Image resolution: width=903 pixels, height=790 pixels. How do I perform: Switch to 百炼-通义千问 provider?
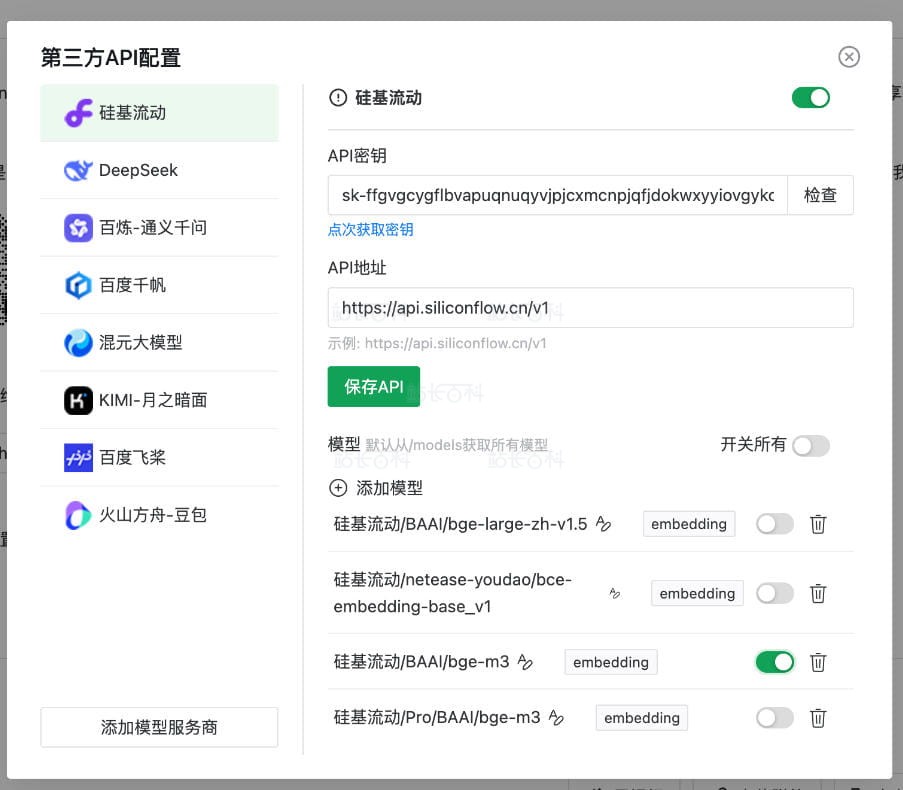coord(160,227)
